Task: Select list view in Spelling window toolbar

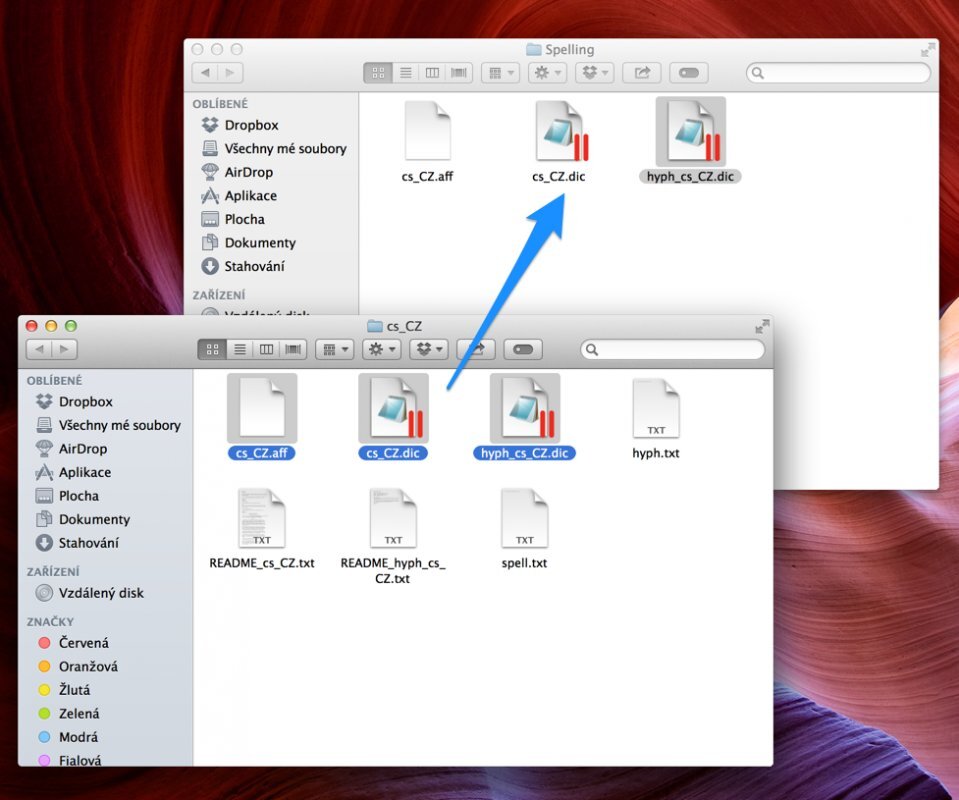Action: (x=405, y=73)
